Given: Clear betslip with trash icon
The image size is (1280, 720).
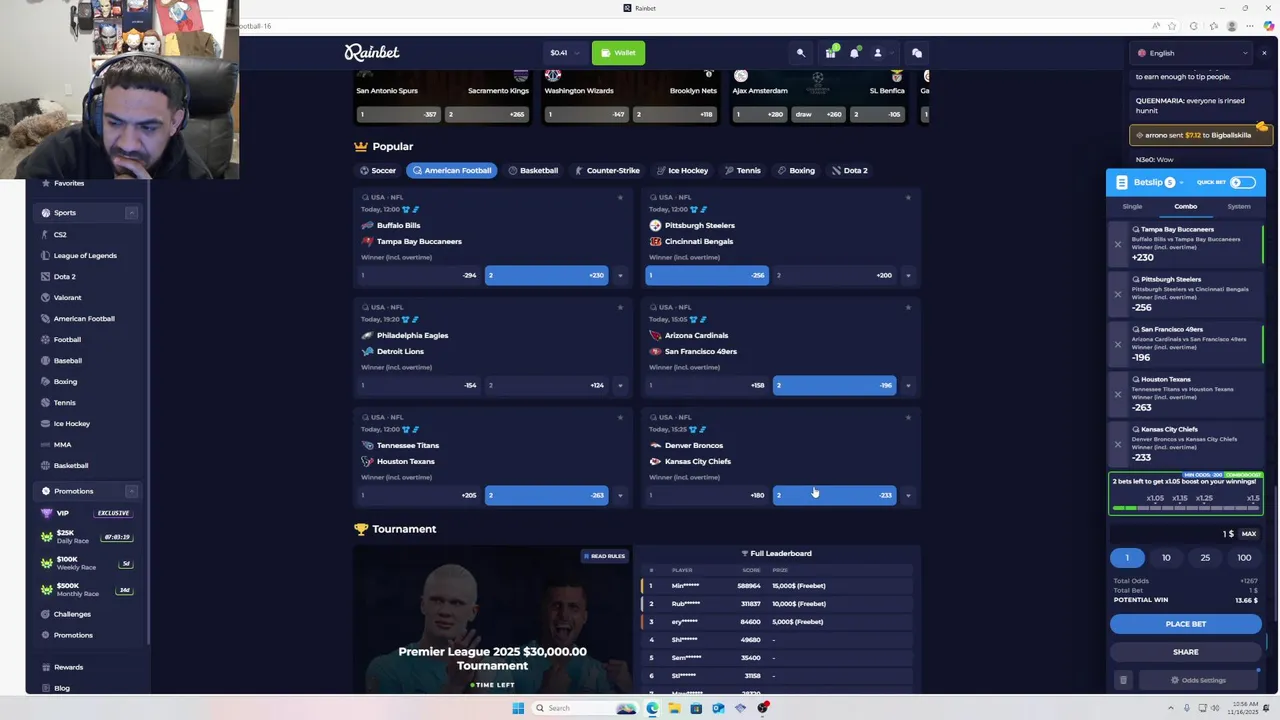Looking at the screenshot, I should pos(1123,680).
